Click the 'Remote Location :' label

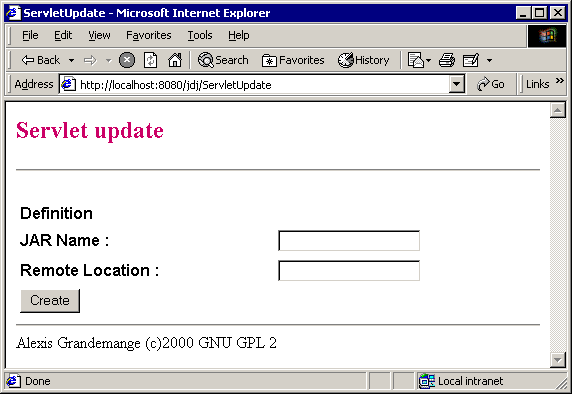coord(89,270)
